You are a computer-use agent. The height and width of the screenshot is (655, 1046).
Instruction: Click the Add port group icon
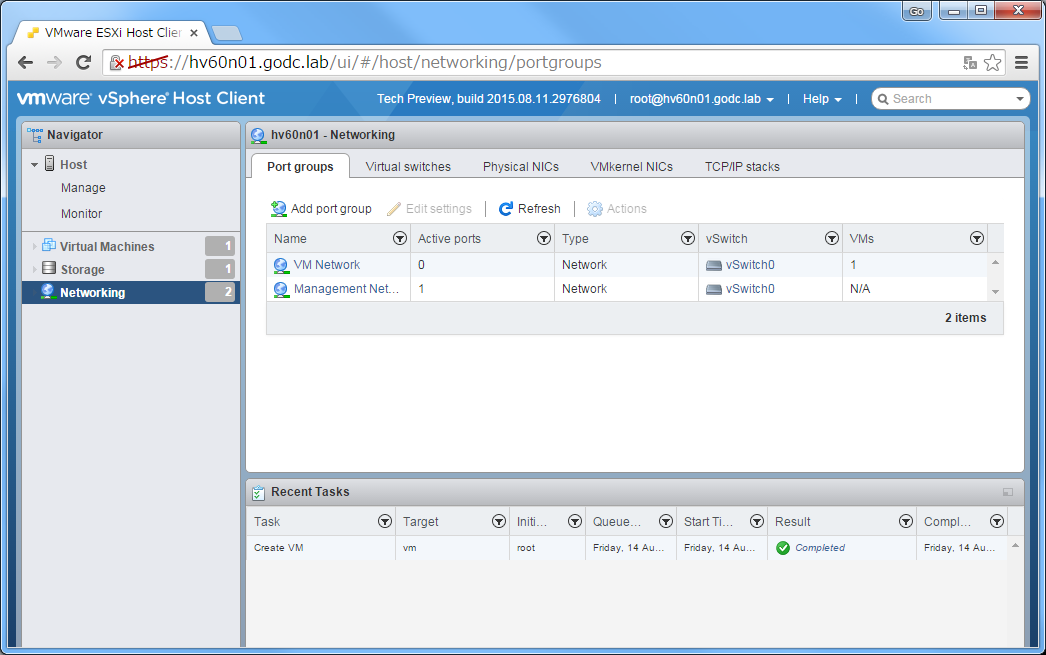point(278,209)
